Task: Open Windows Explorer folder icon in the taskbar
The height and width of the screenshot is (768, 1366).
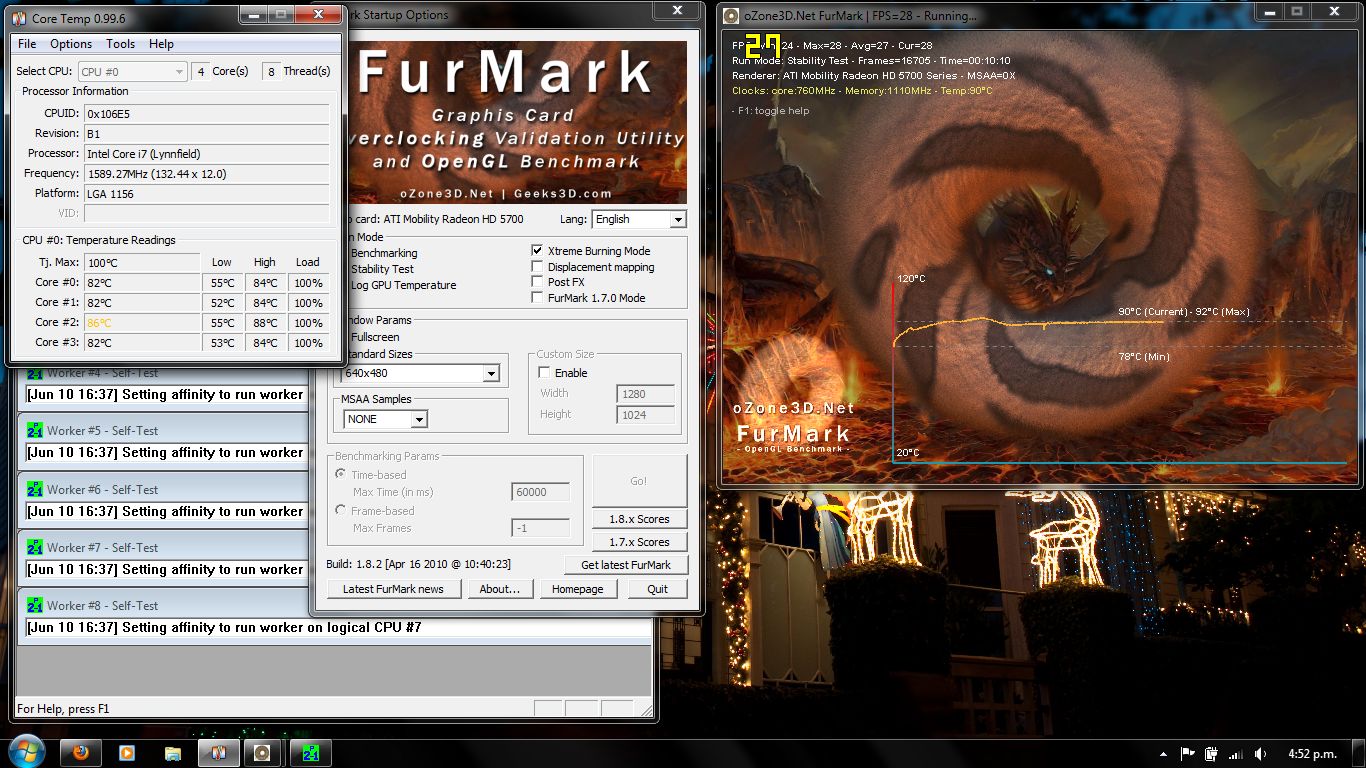Action: tap(172, 753)
